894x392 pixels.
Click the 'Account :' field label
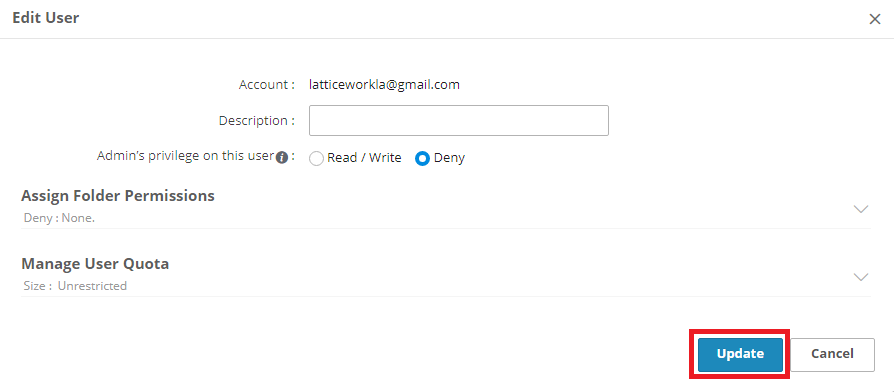tap(267, 85)
